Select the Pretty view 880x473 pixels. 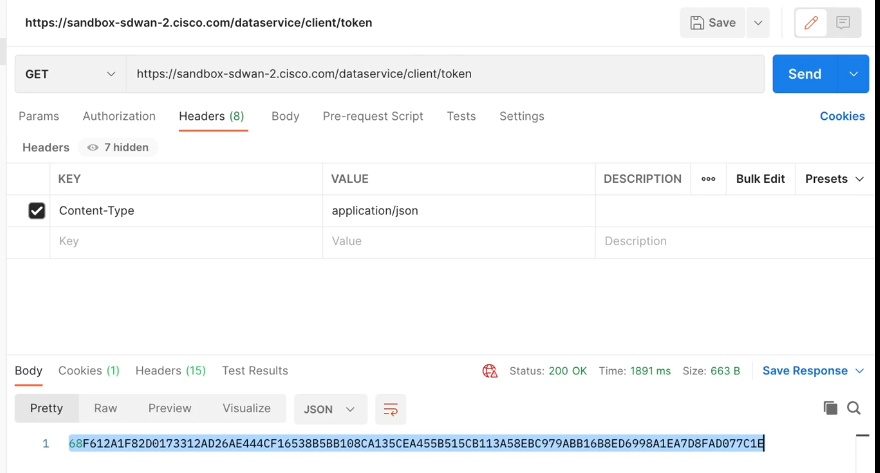47,408
